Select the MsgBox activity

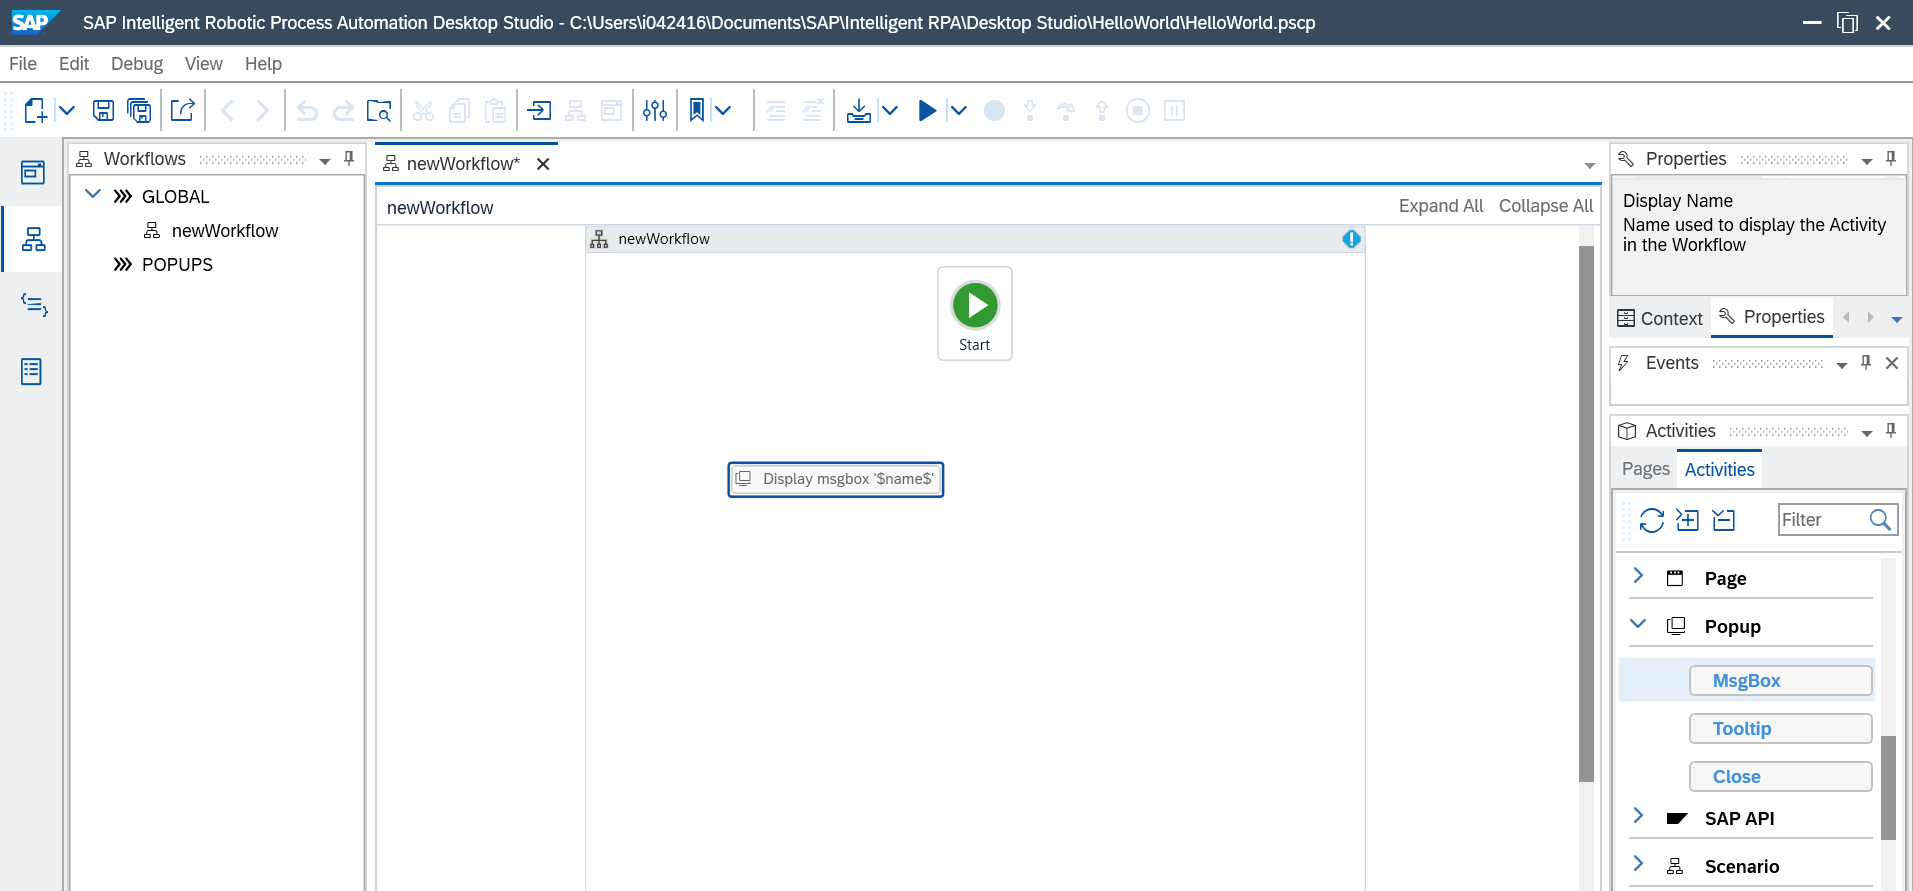click(1781, 681)
